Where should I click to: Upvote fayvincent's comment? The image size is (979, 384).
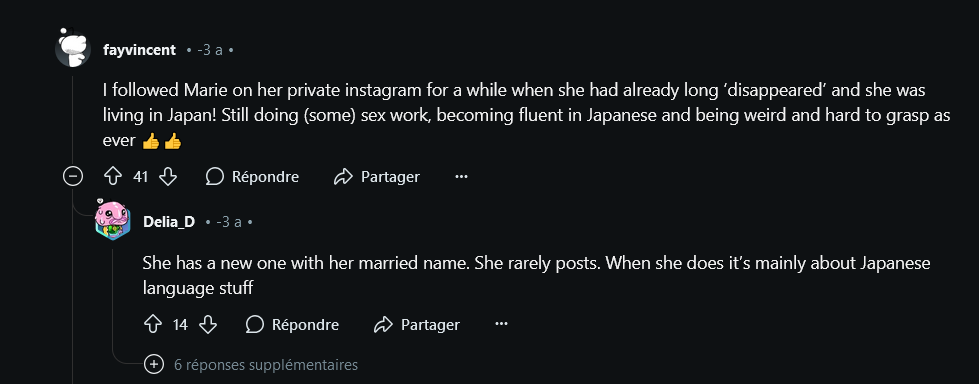113,177
